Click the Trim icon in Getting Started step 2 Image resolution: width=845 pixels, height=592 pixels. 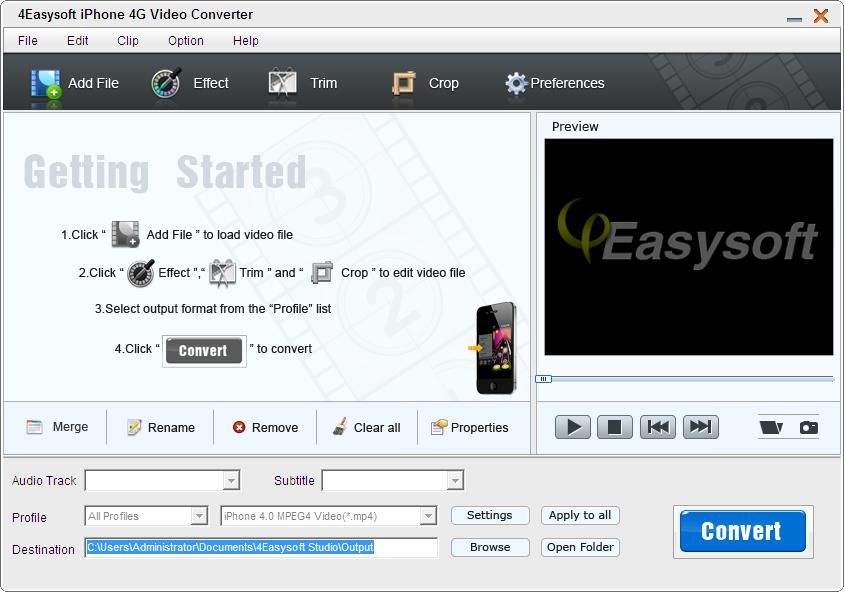click(222, 273)
